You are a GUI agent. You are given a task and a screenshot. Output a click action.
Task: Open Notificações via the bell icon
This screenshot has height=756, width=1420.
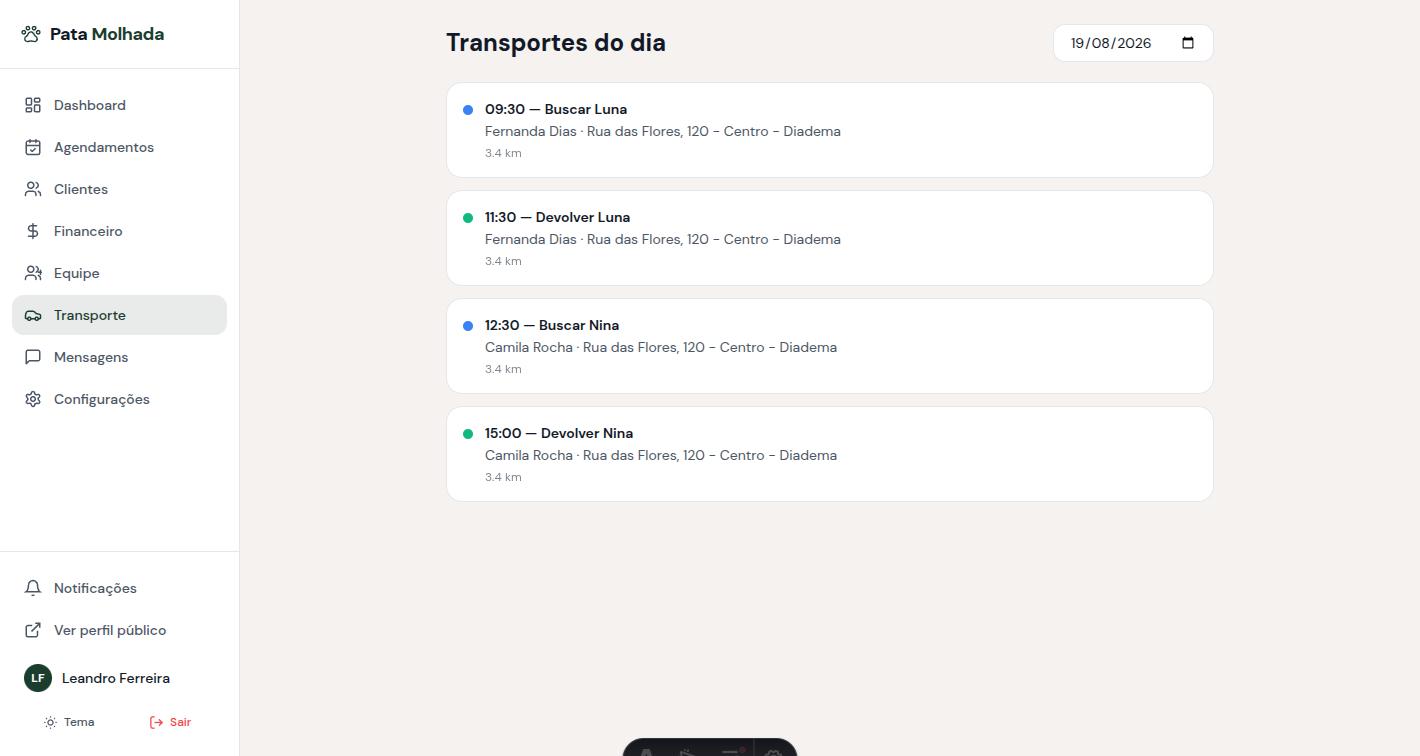point(33,588)
